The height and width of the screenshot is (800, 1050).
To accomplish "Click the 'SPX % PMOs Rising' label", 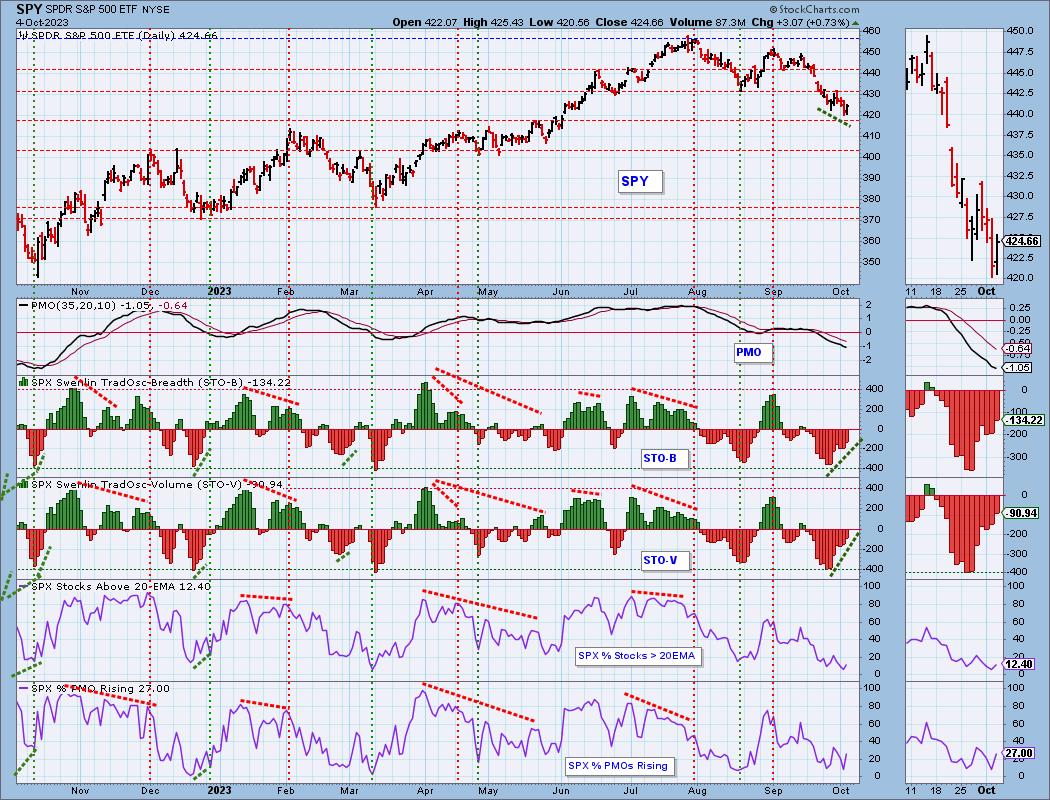I will point(618,766).
